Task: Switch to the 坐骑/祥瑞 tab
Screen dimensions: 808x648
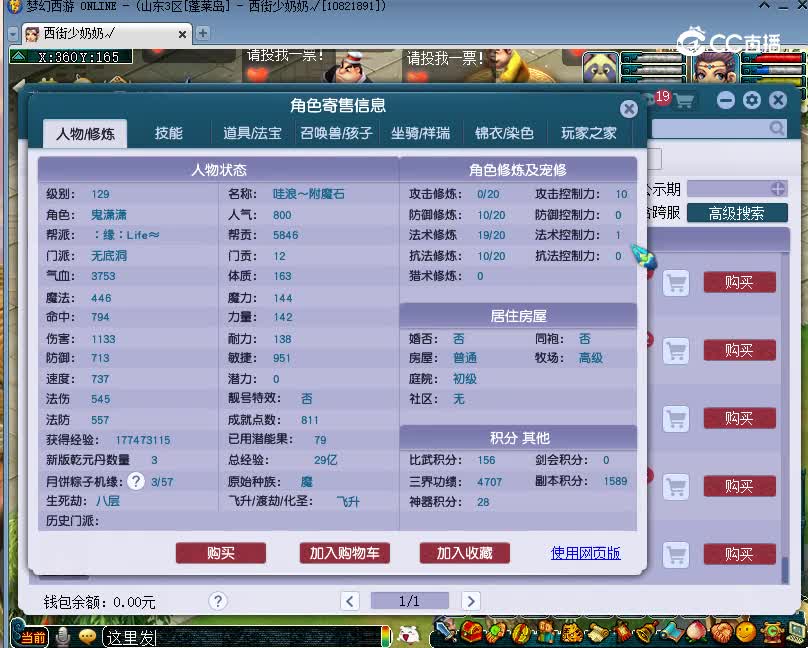Action: [420, 133]
